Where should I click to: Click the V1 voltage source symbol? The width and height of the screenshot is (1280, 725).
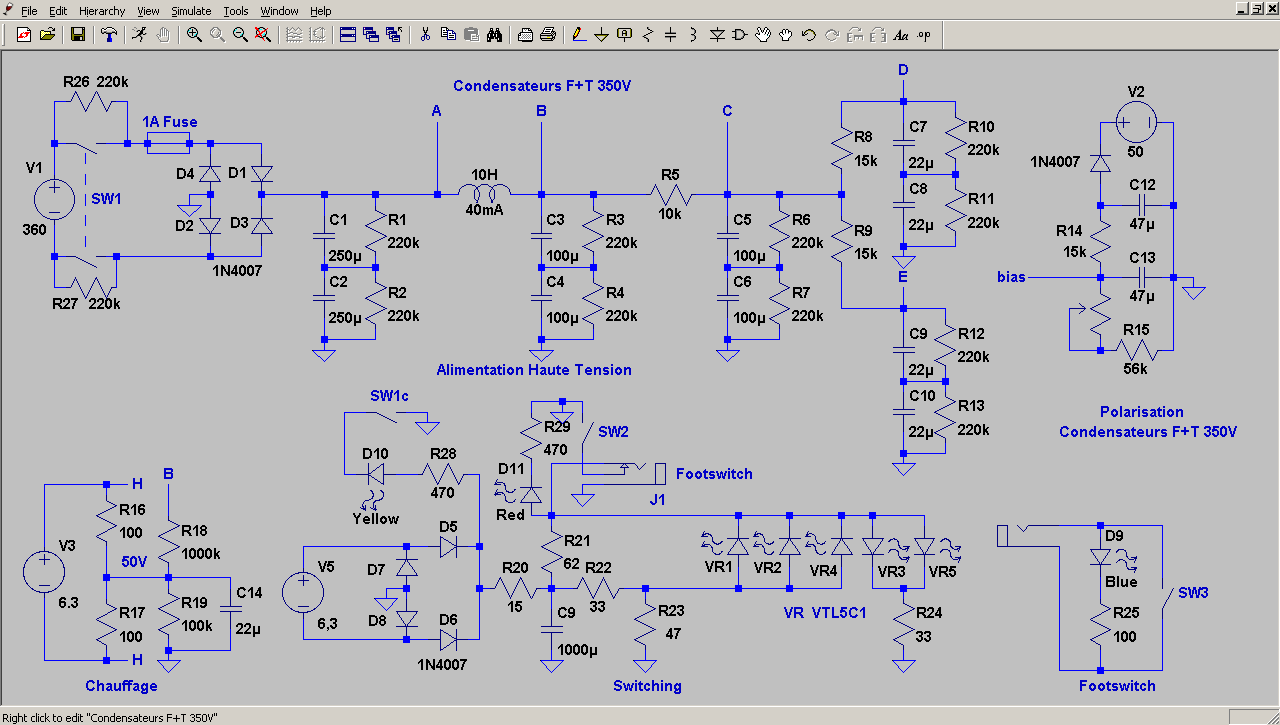tap(53, 197)
